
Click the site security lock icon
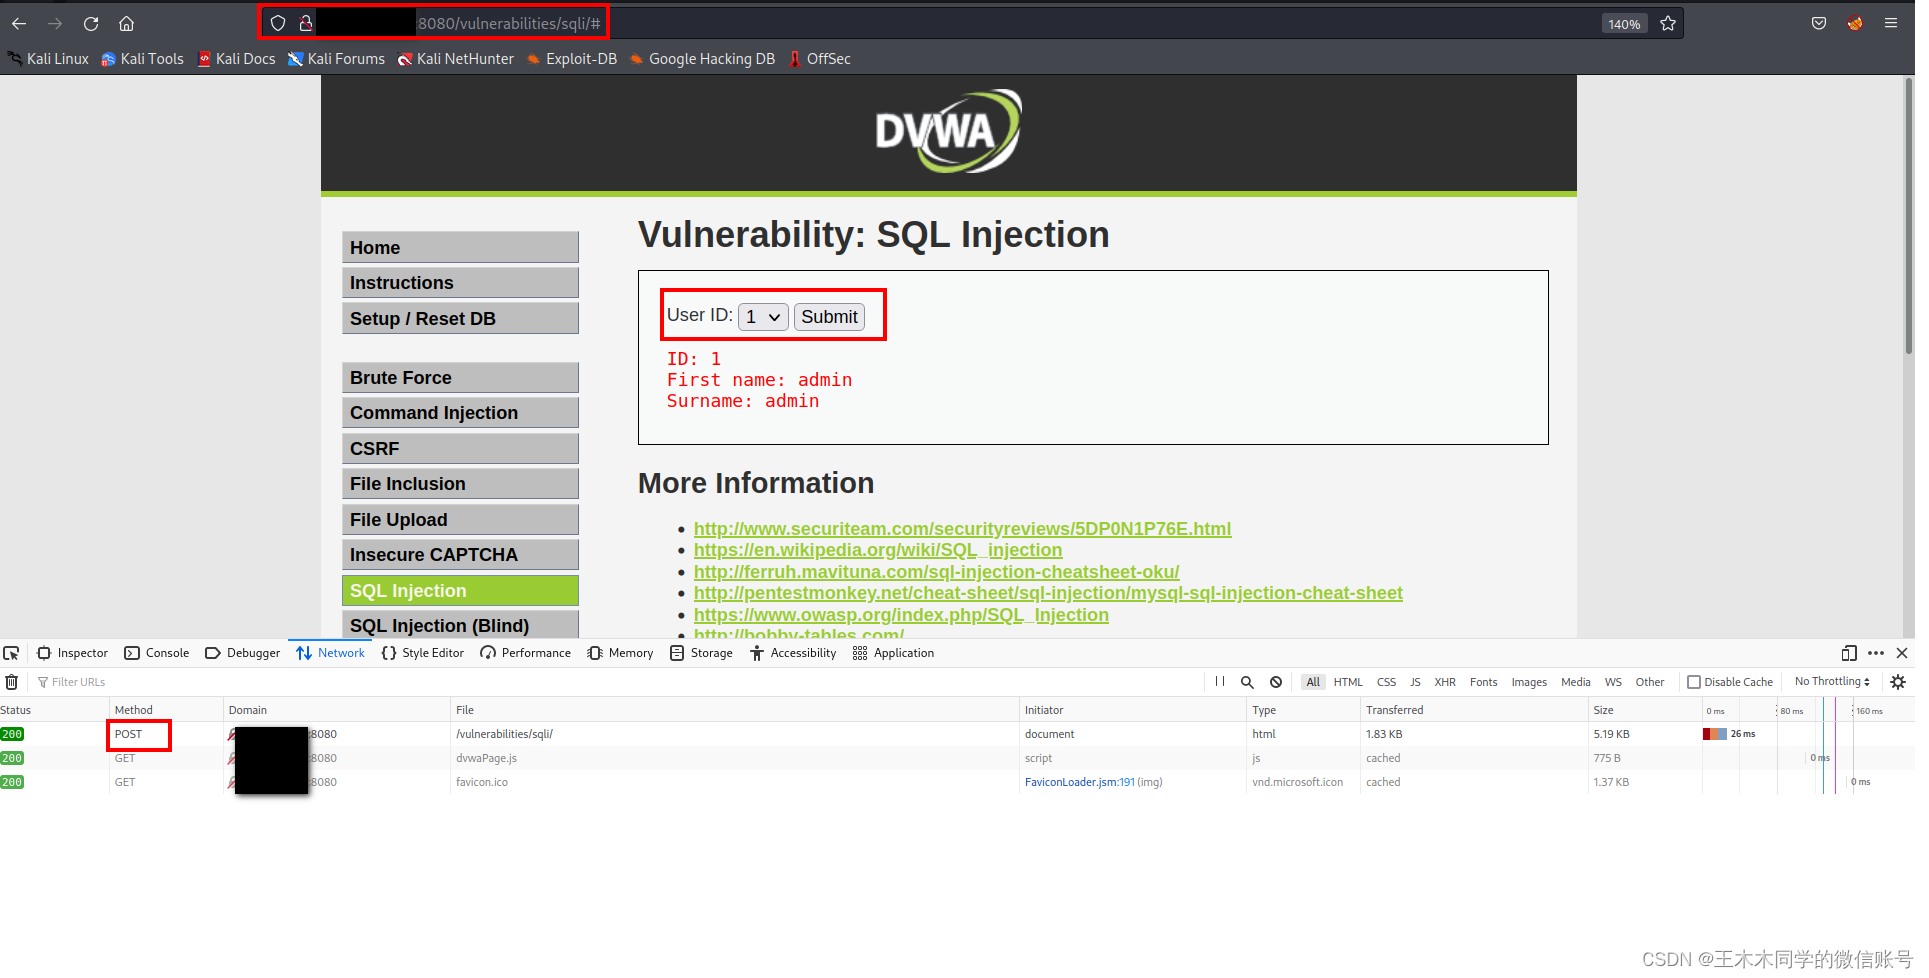click(x=306, y=23)
